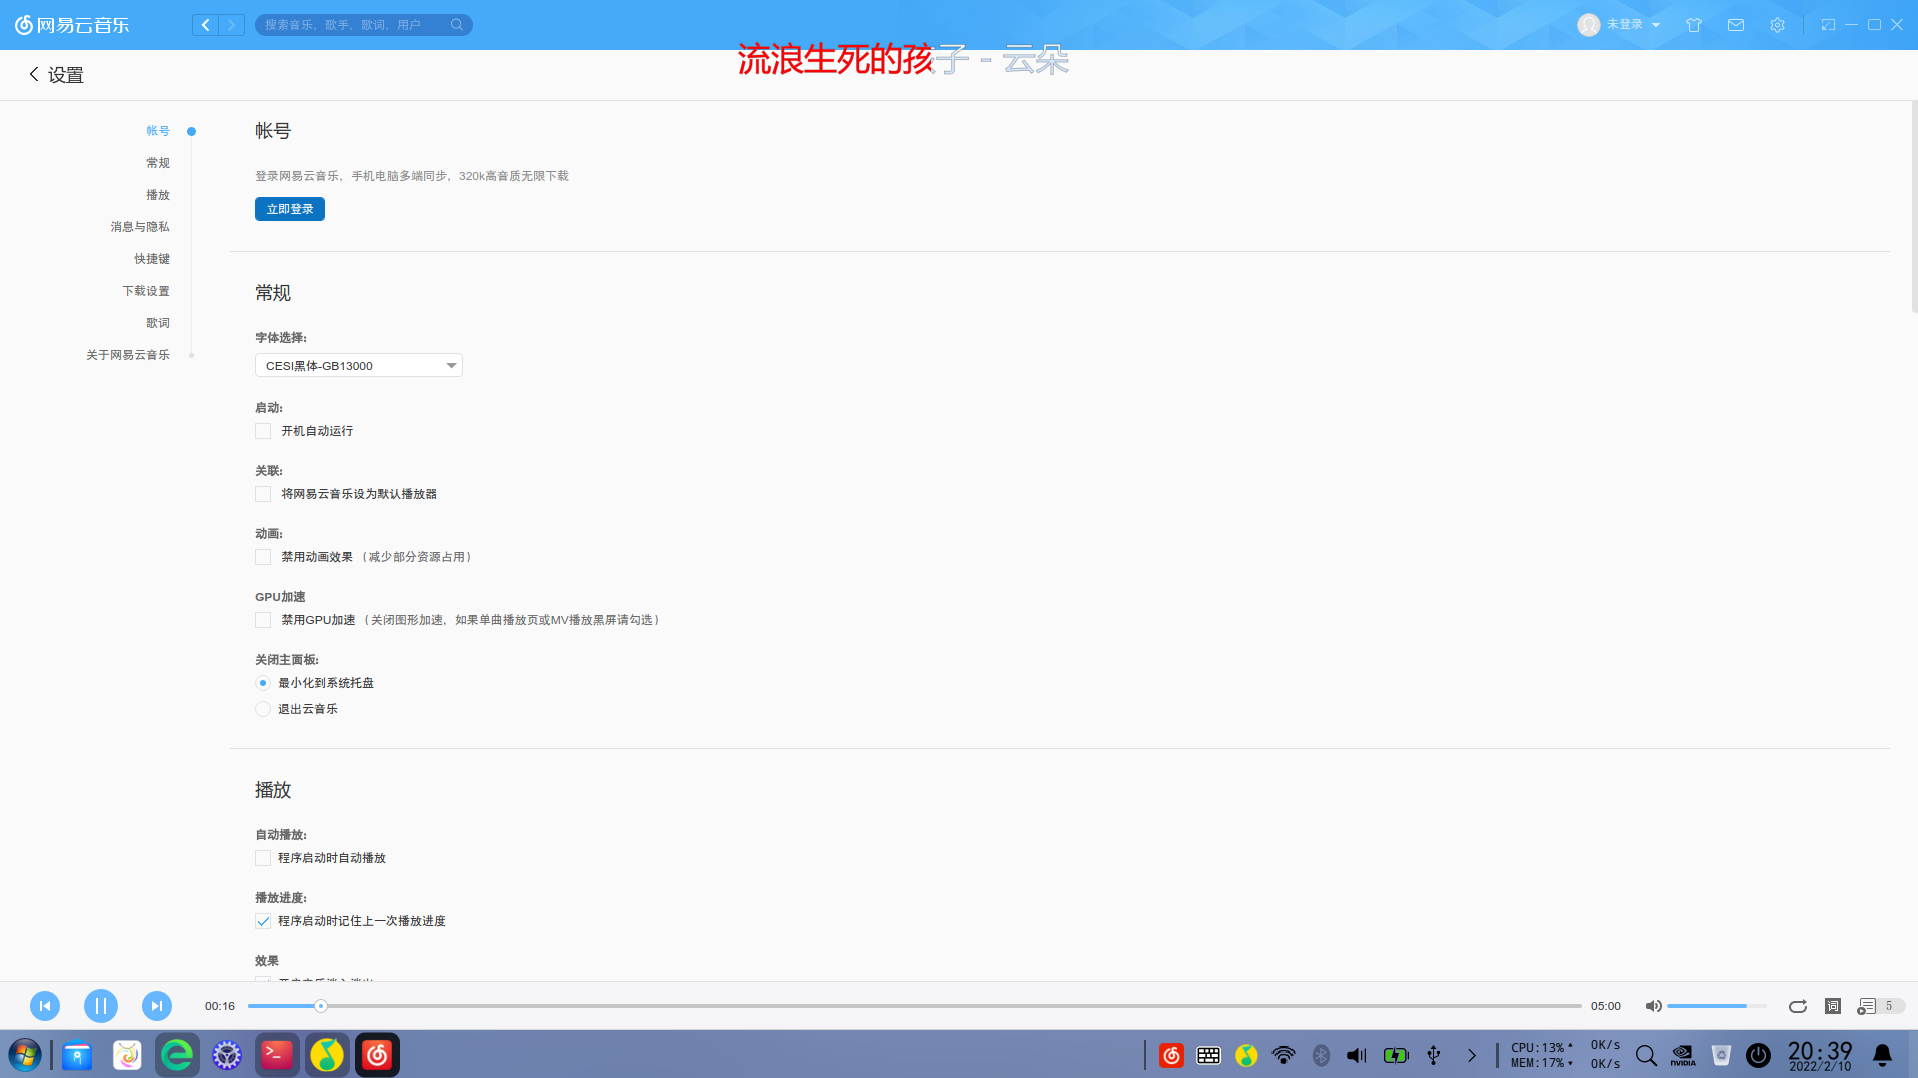Seek on the song progress bar
1918x1078 pixels.
pyautogui.click(x=915, y=1006)
